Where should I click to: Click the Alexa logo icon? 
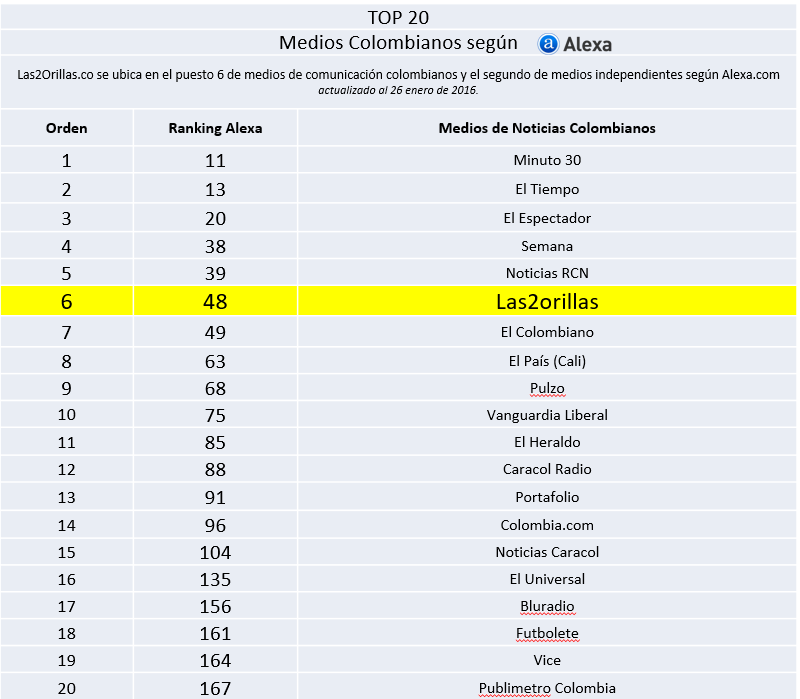pos(548,44)
